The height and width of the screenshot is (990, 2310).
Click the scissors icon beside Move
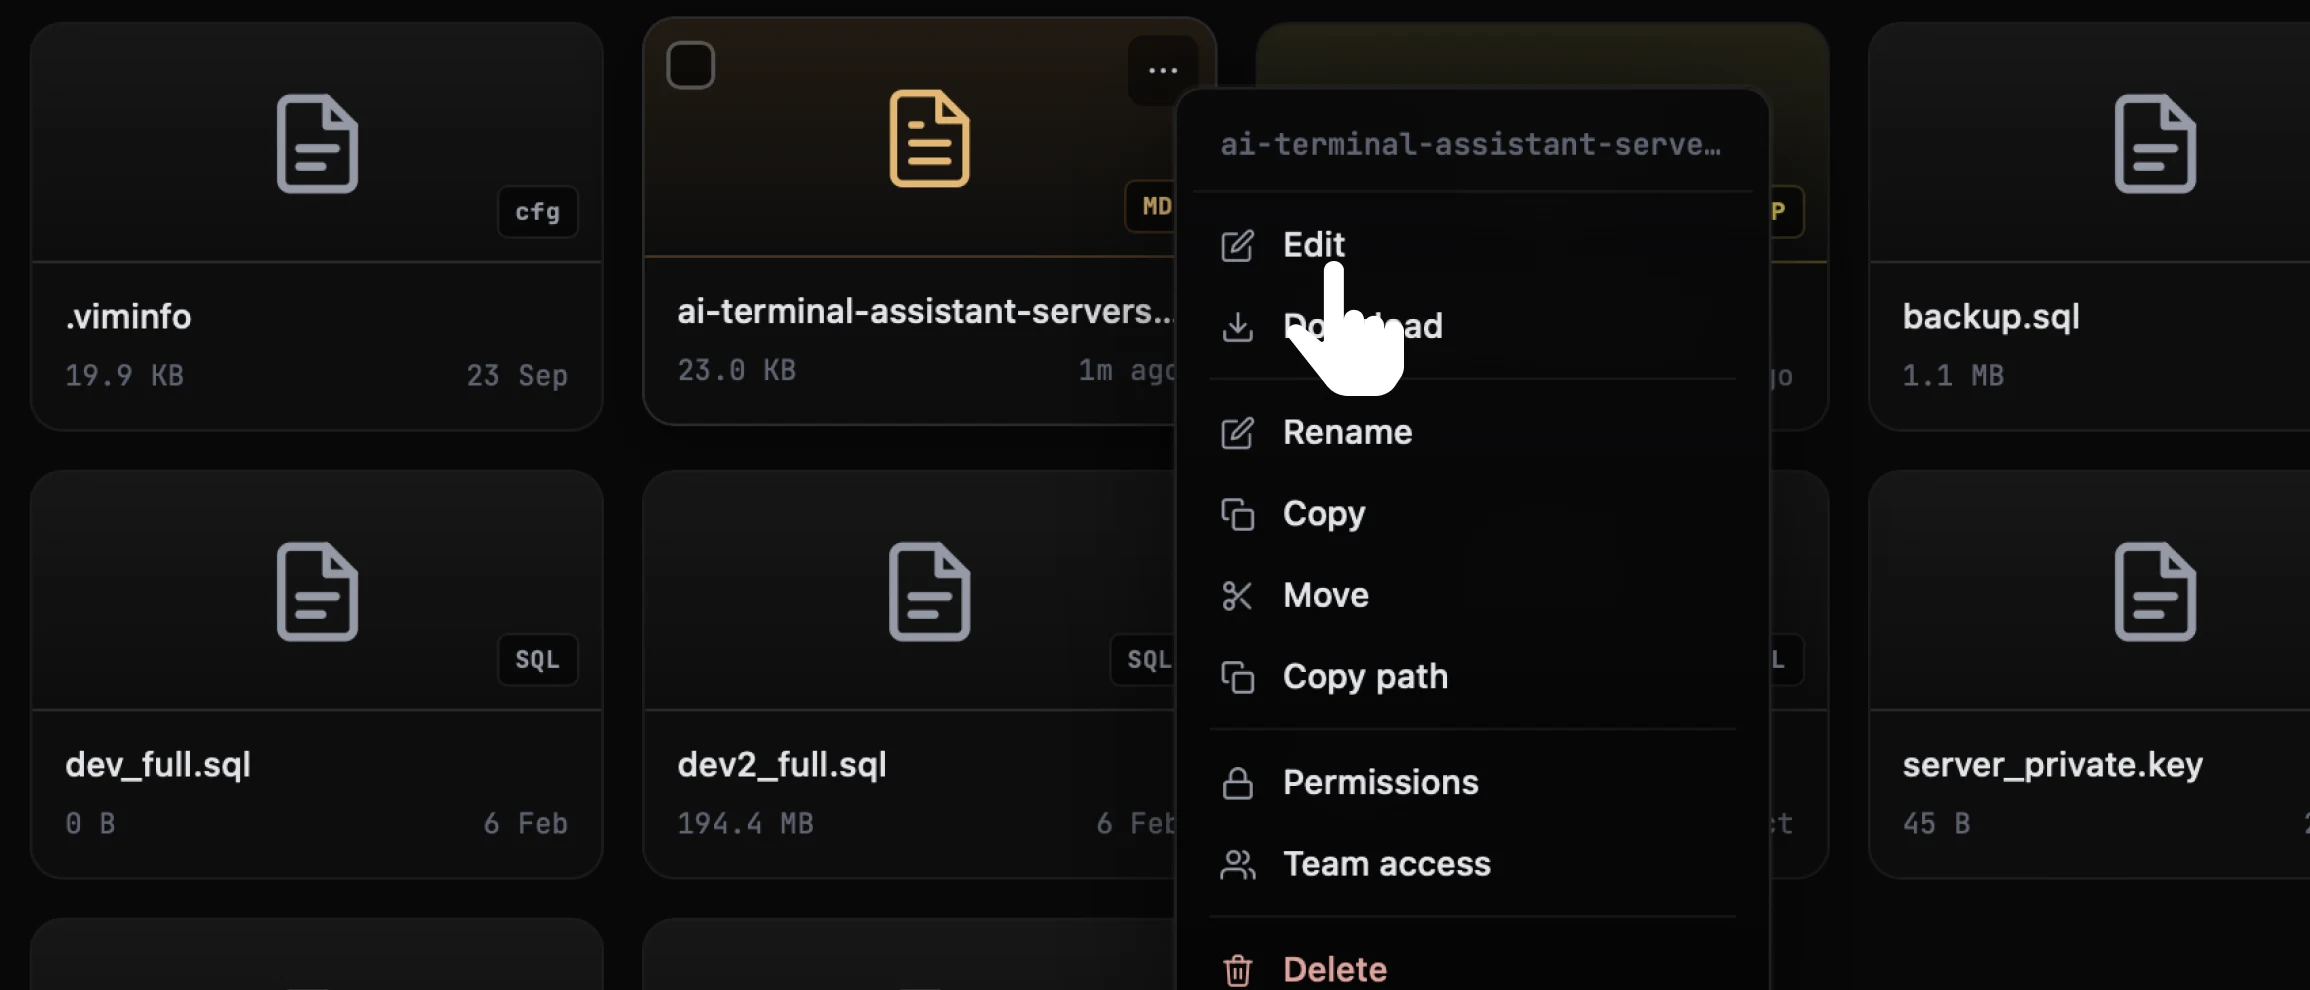[1237, 596]
